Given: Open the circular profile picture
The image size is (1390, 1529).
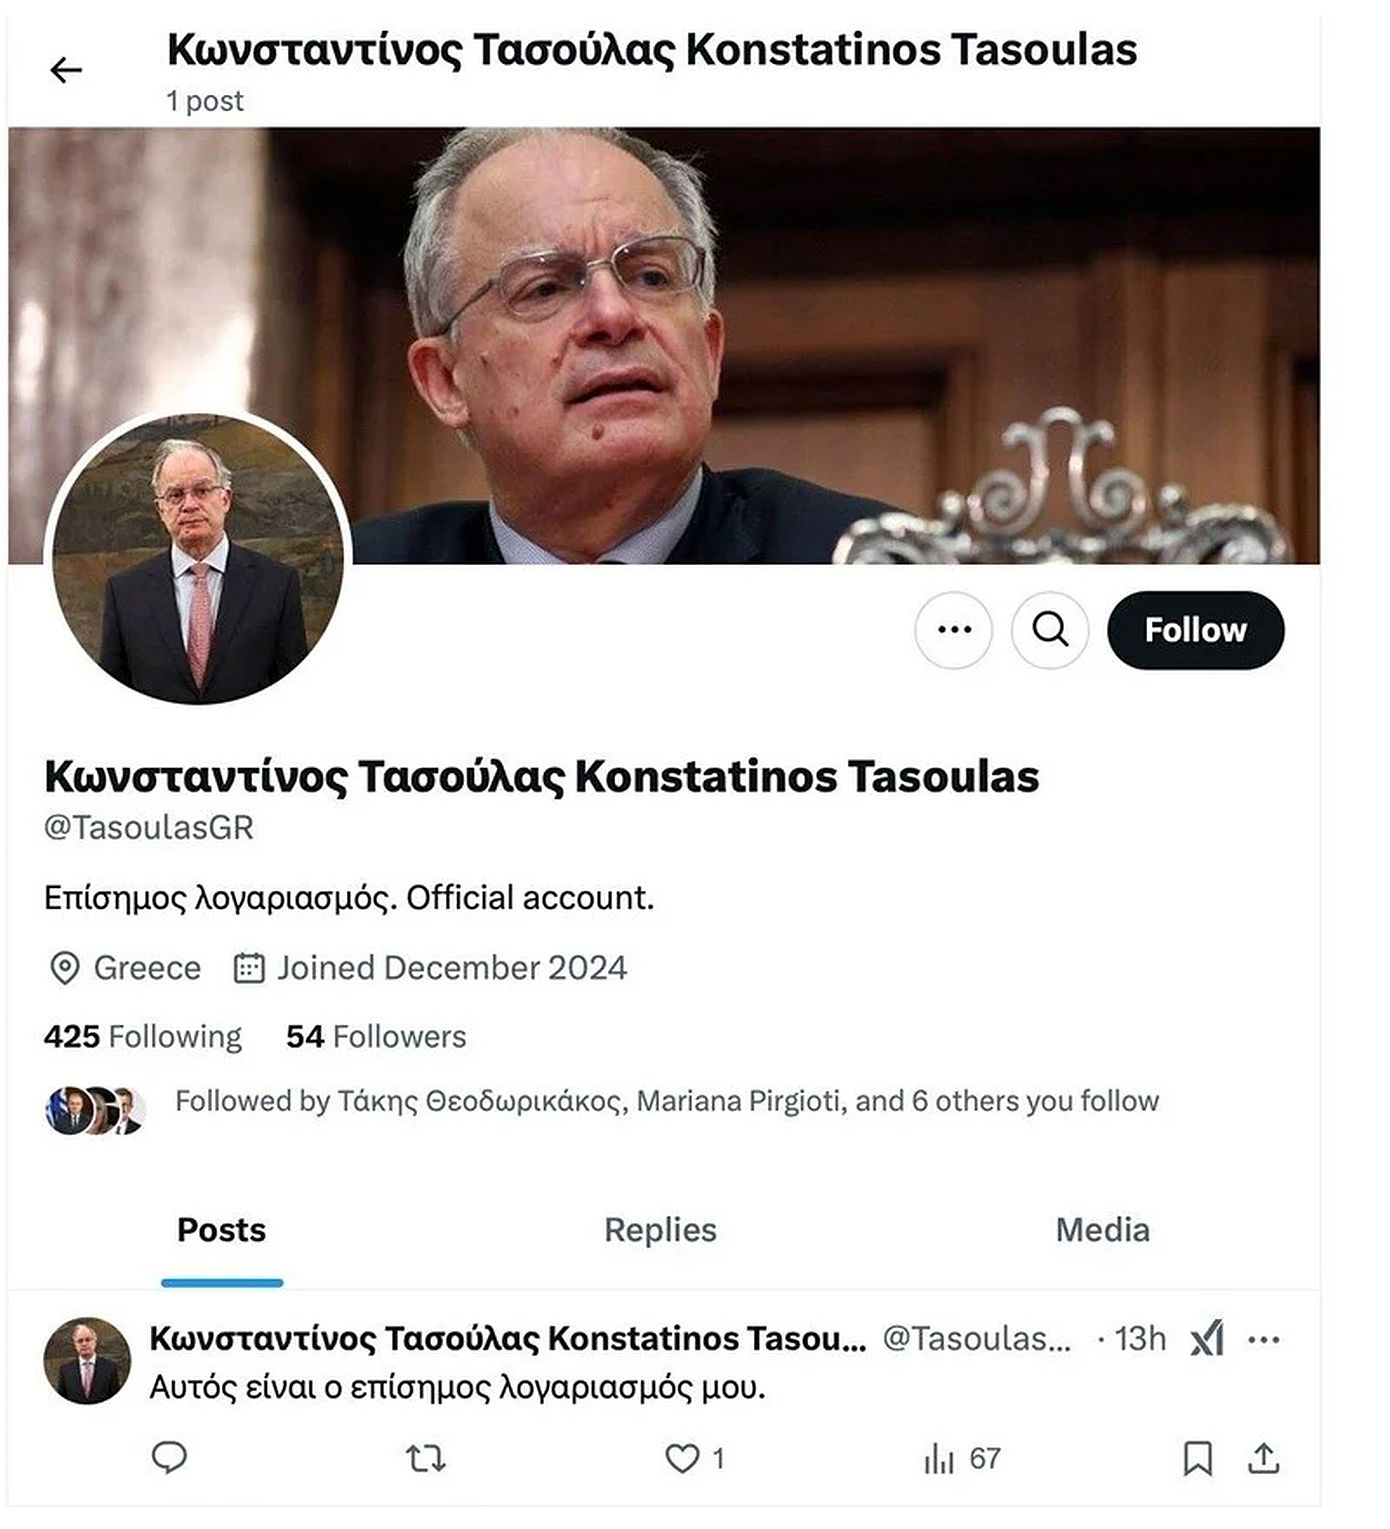Looking at the screenshot, I should click(198, 558).
